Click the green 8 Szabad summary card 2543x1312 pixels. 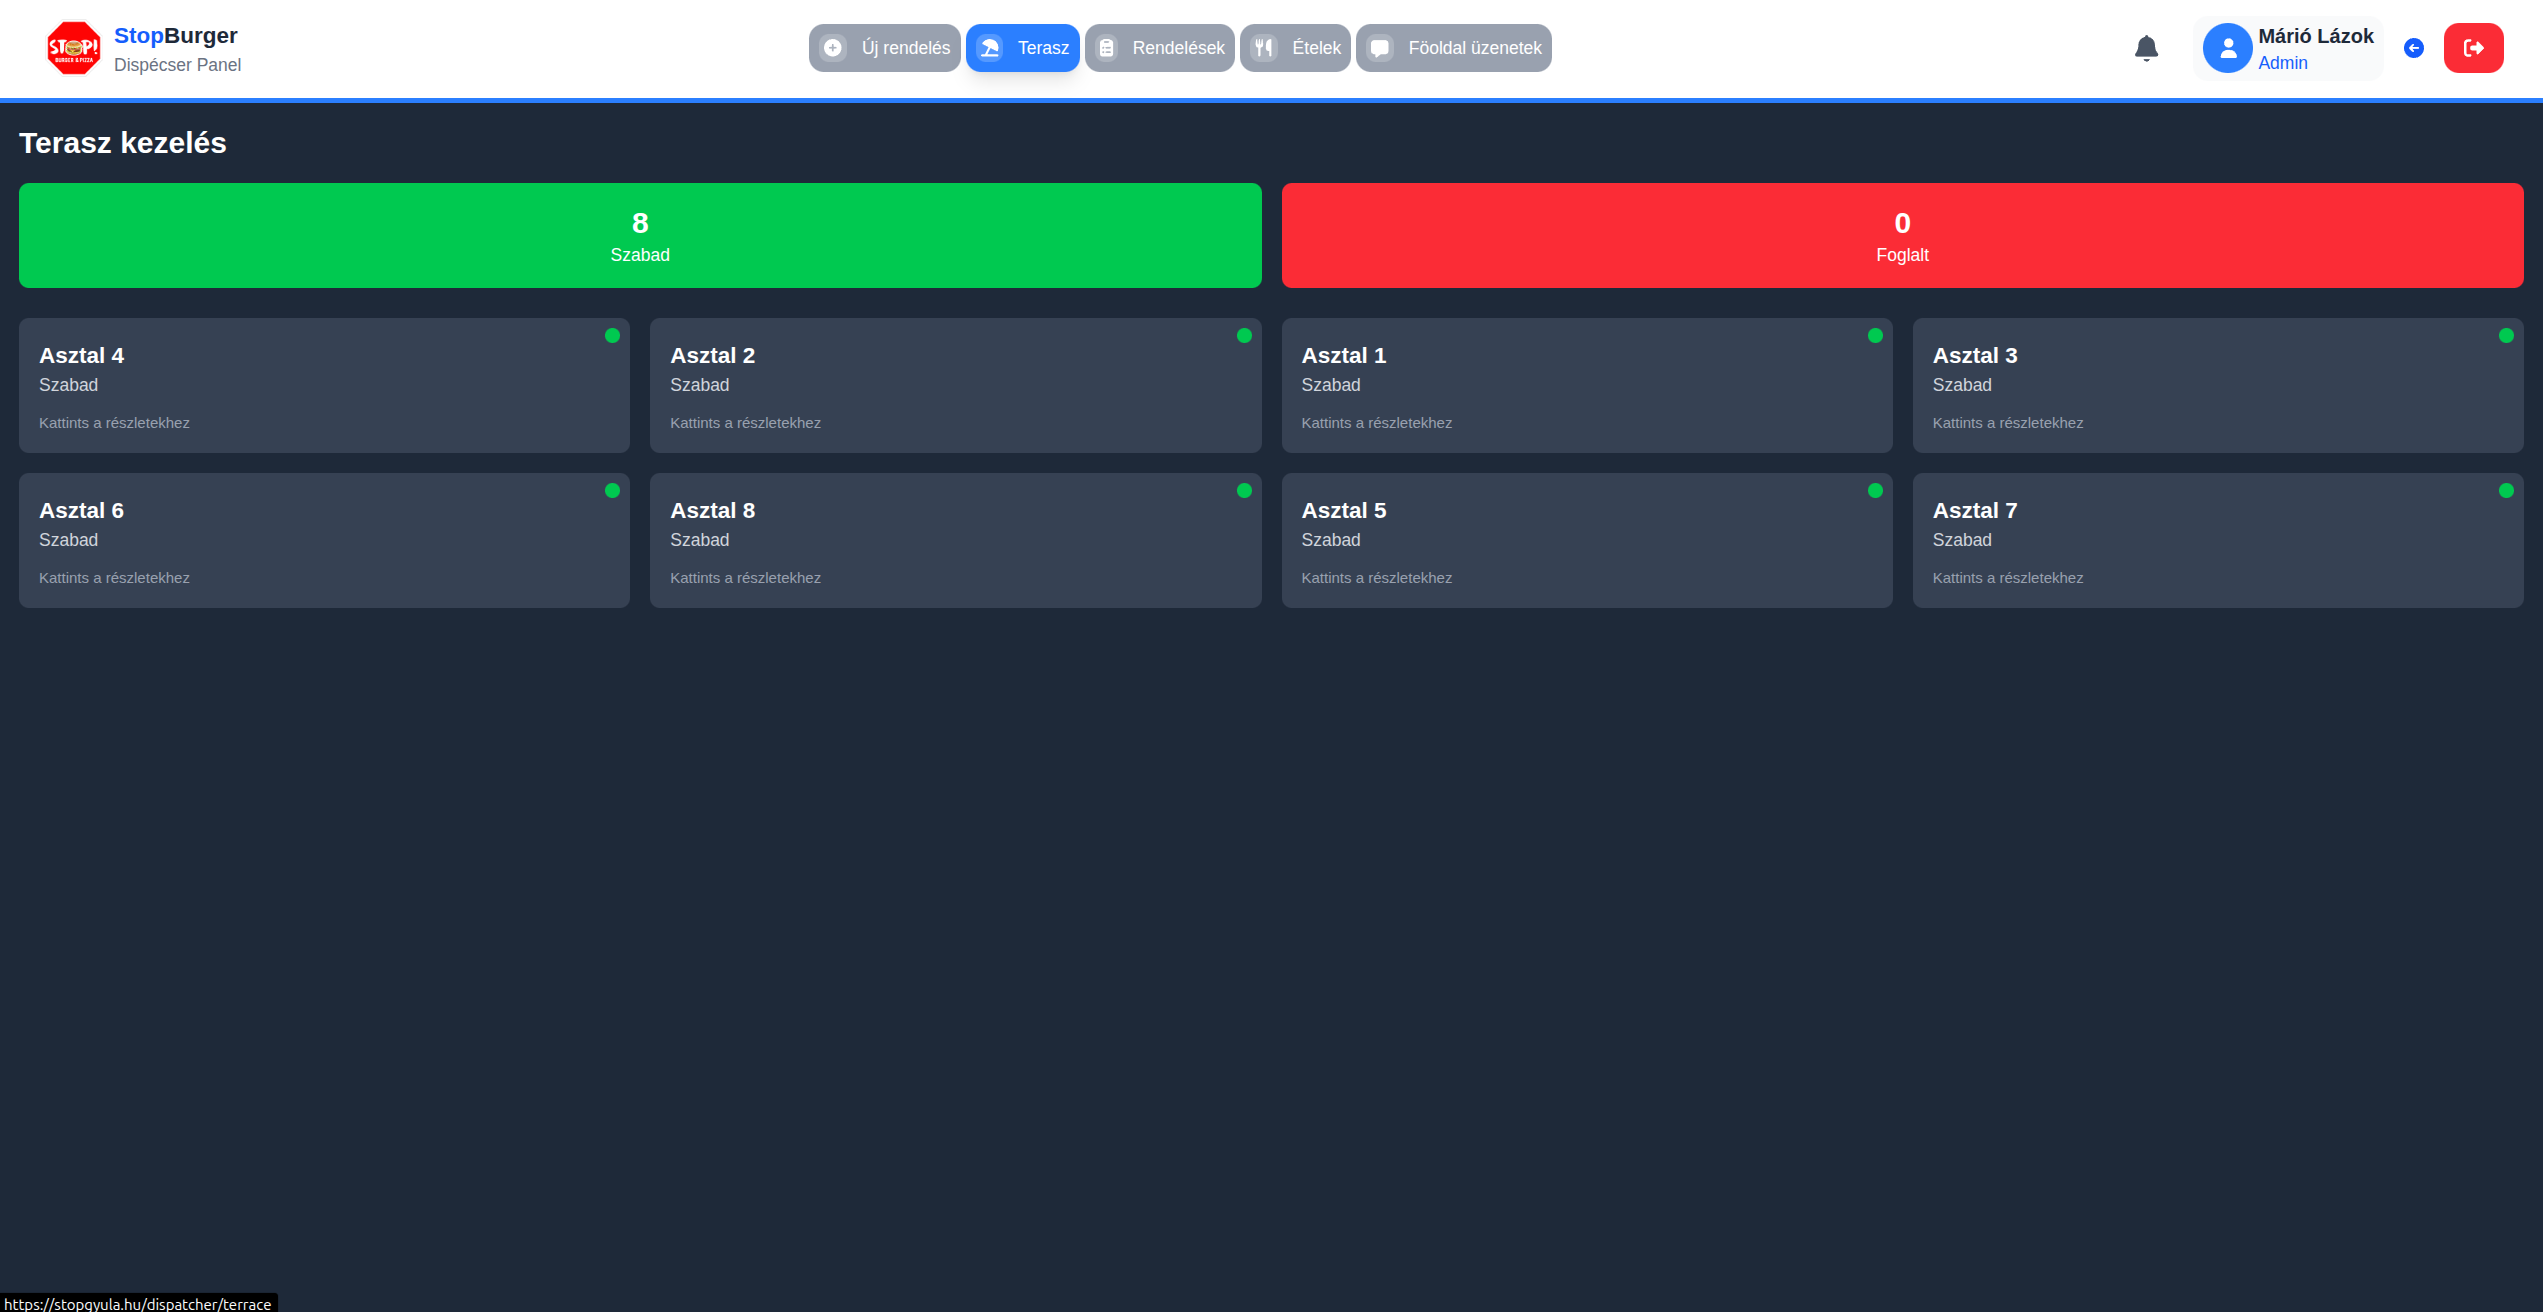click(640, 236)
